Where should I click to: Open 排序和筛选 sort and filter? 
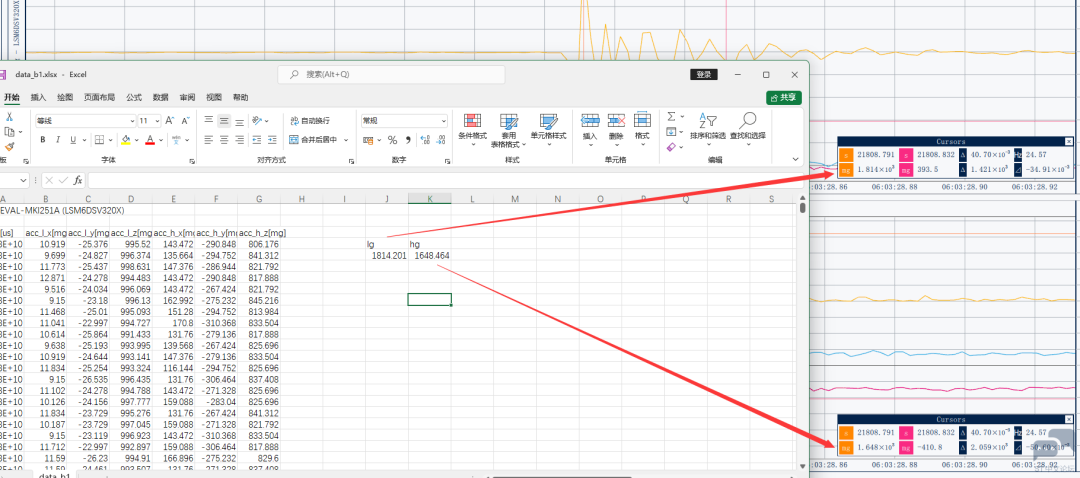707,127
